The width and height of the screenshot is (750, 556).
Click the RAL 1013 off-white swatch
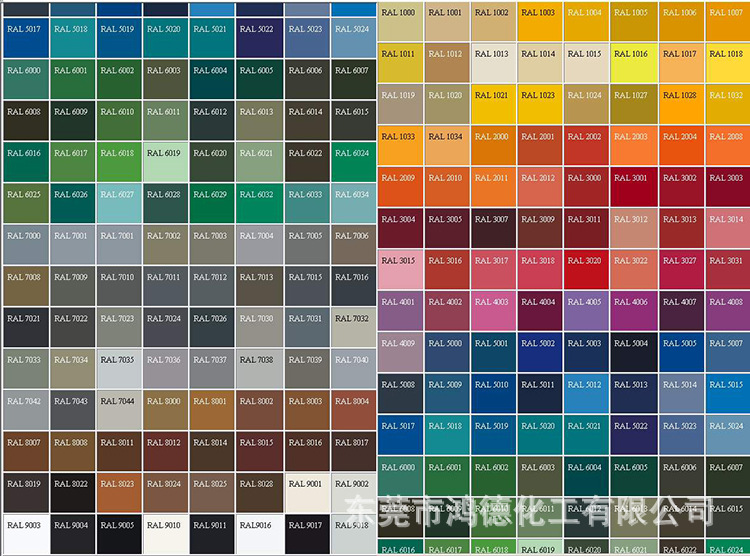coord(493,63)
